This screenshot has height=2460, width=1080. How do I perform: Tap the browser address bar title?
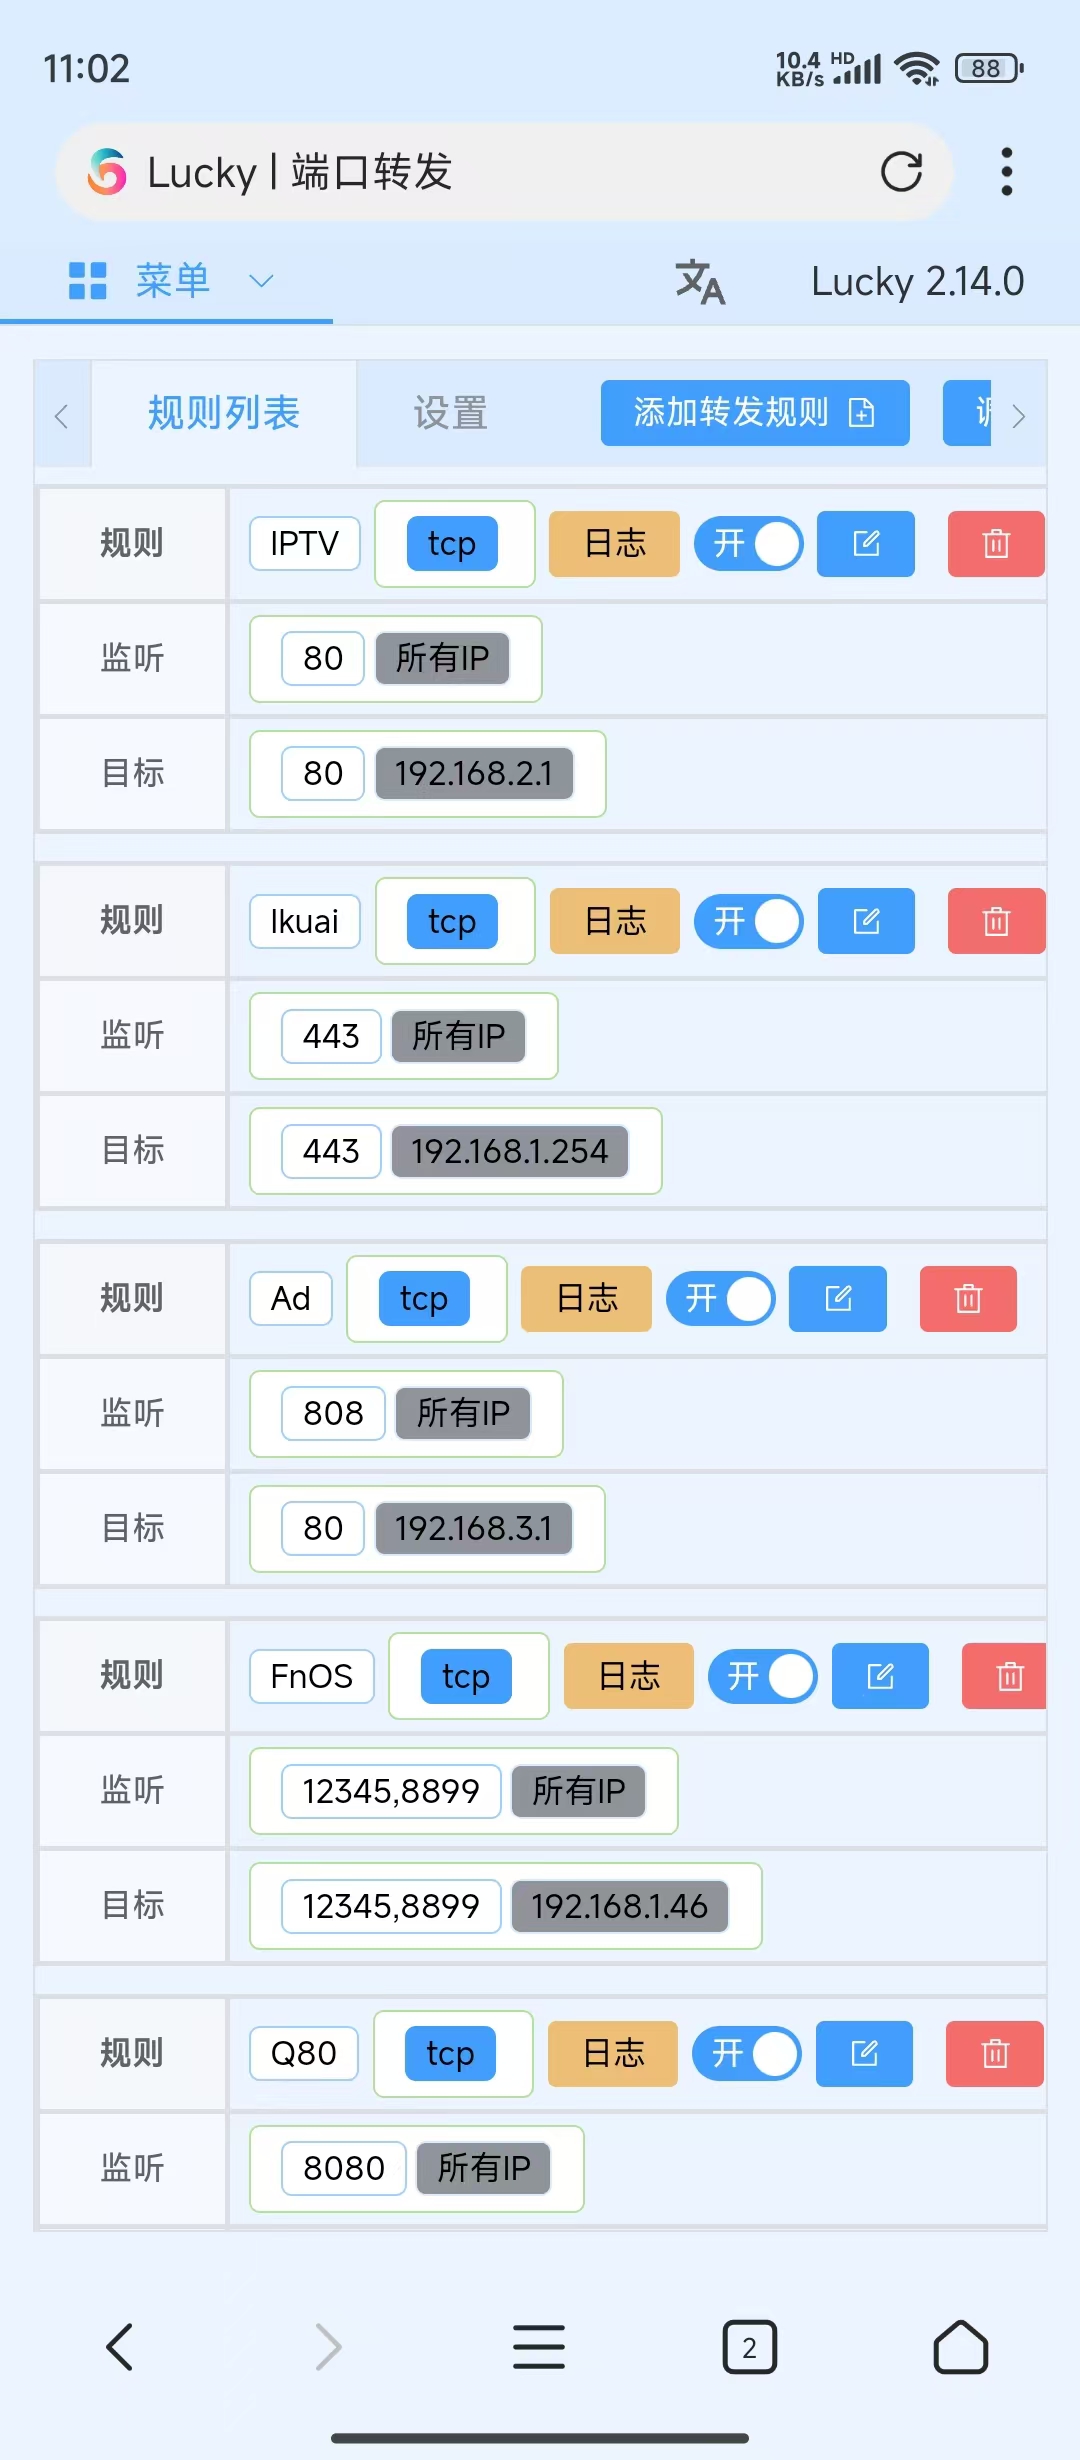click(x=300, y=172)
